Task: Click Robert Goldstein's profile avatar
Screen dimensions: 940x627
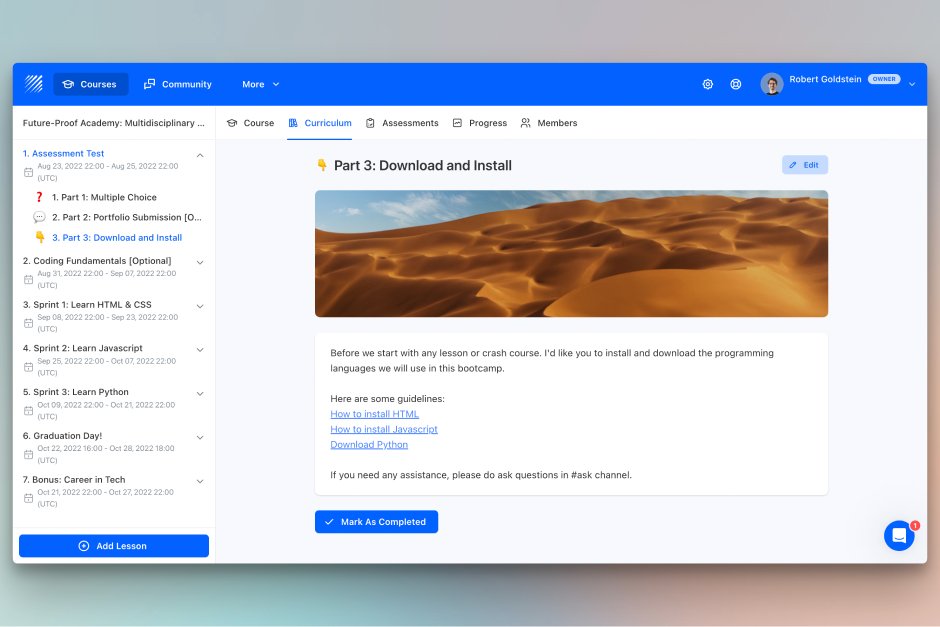Action: coord(772,84)
